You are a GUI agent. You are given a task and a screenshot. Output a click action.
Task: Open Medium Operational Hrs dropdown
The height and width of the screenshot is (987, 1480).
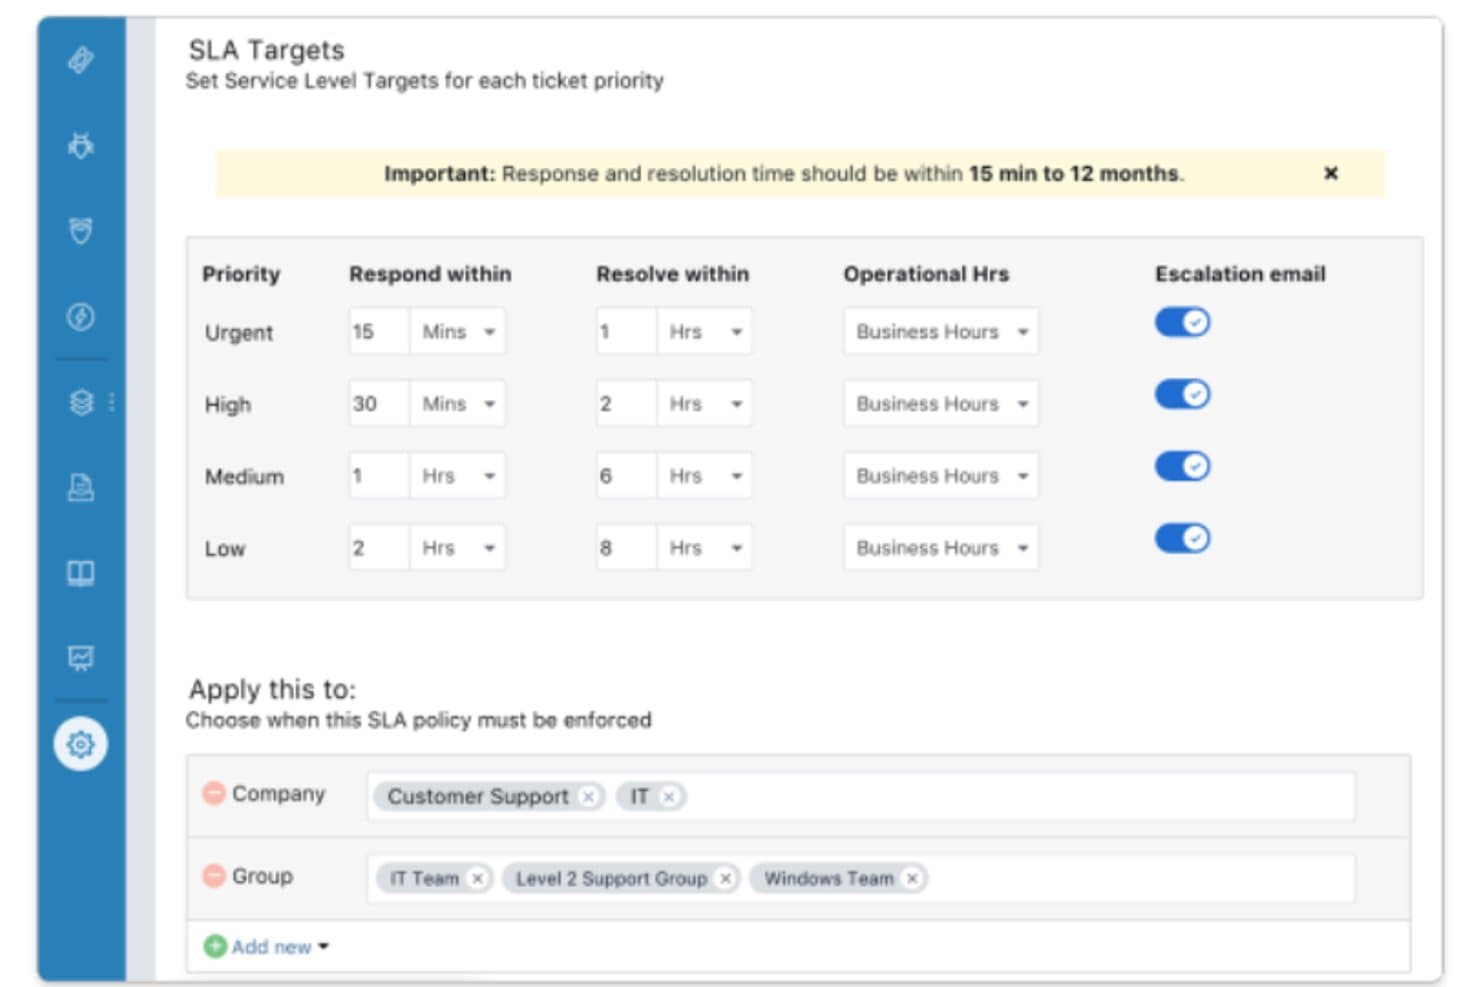tap(941, 476)
